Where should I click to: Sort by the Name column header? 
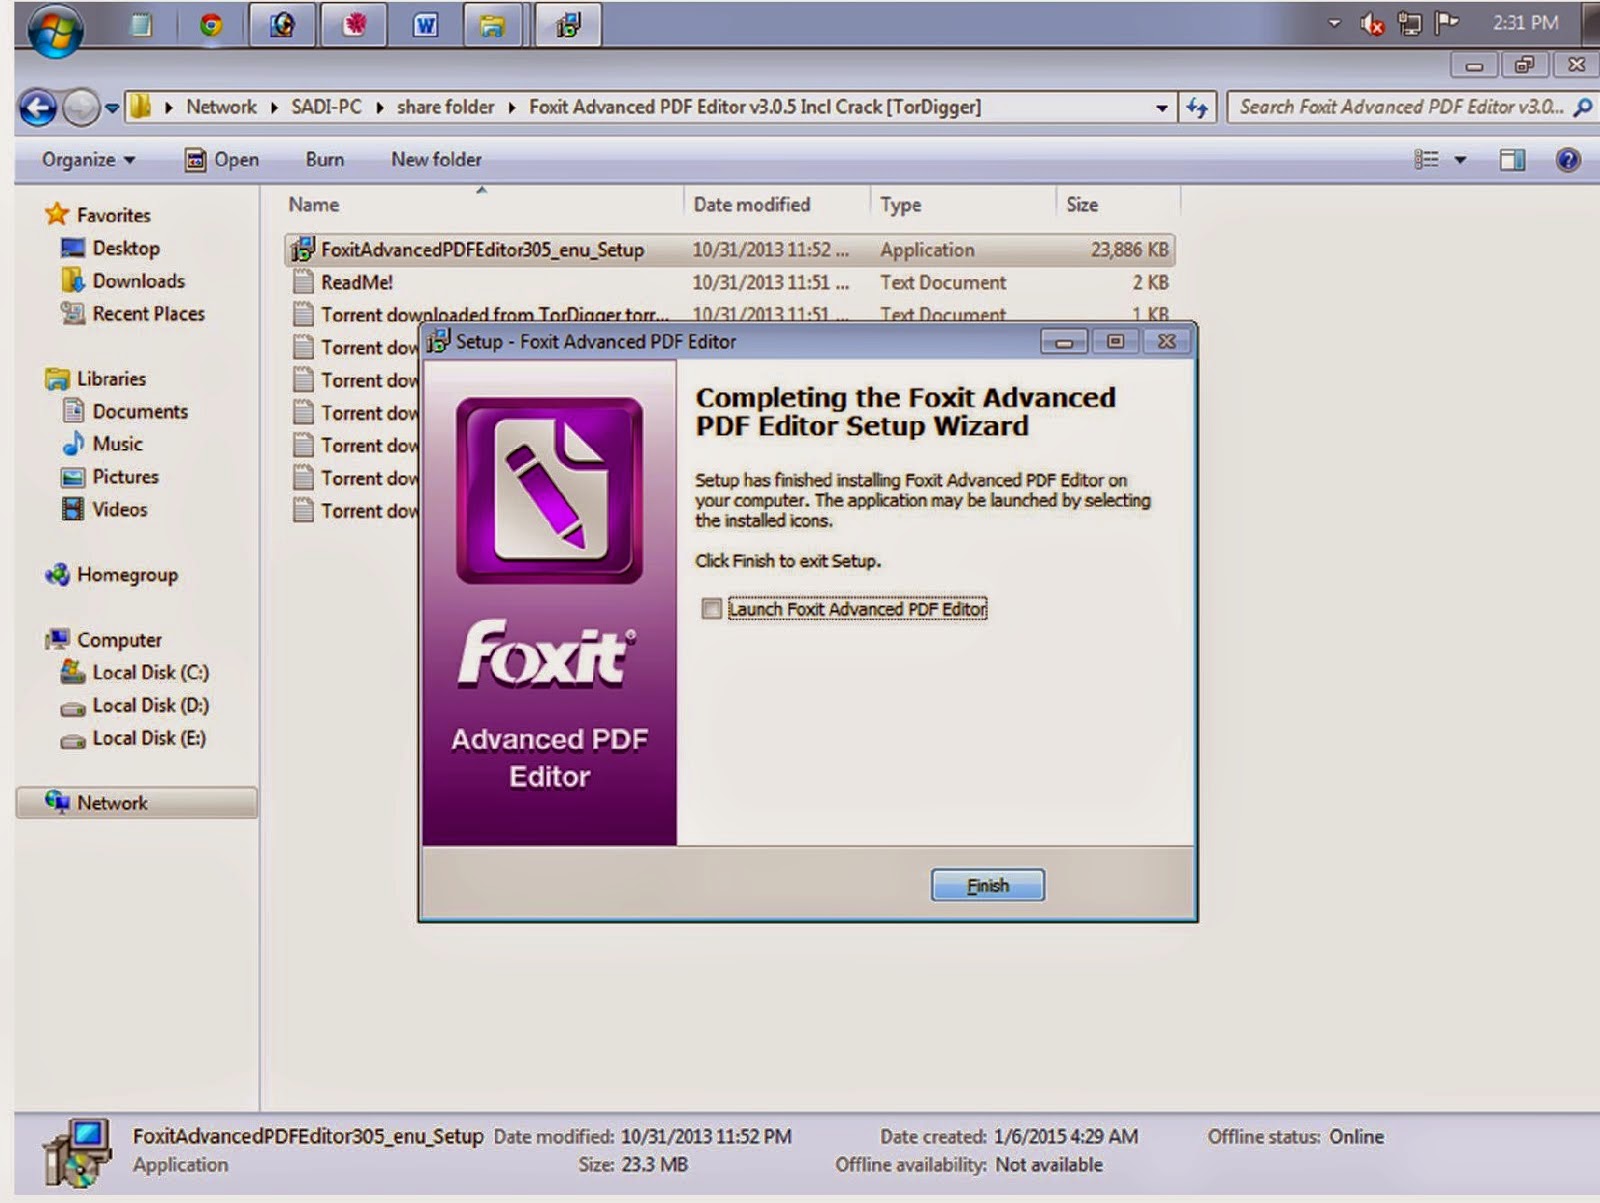(482, 204)
